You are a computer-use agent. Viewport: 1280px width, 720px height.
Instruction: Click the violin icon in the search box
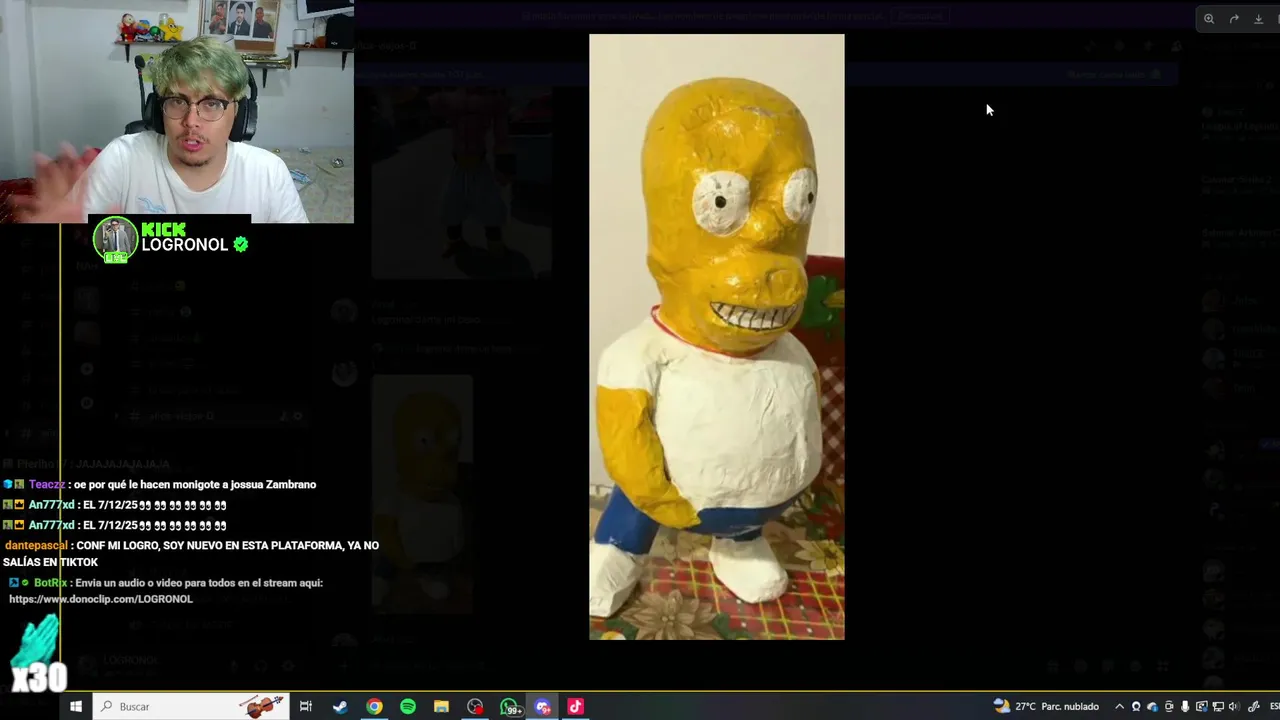[261, 706]
